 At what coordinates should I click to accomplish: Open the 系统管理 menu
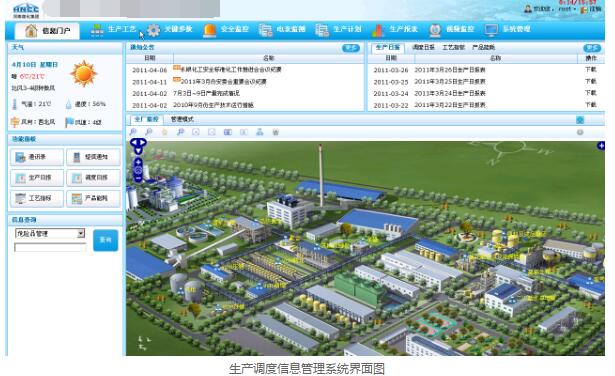(x=508, y=29)
